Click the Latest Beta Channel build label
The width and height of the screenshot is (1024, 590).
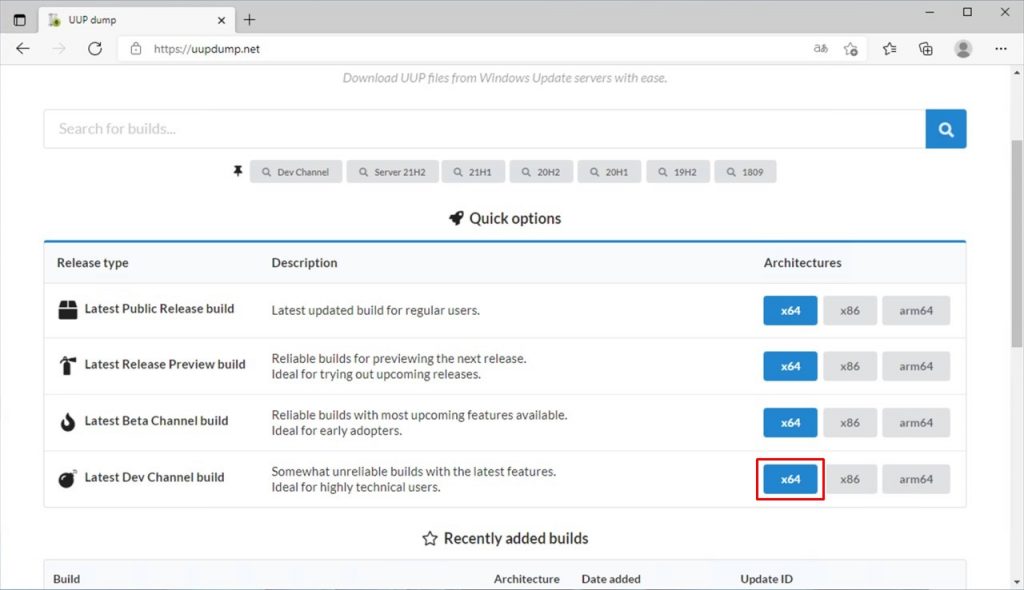point(156,421)
